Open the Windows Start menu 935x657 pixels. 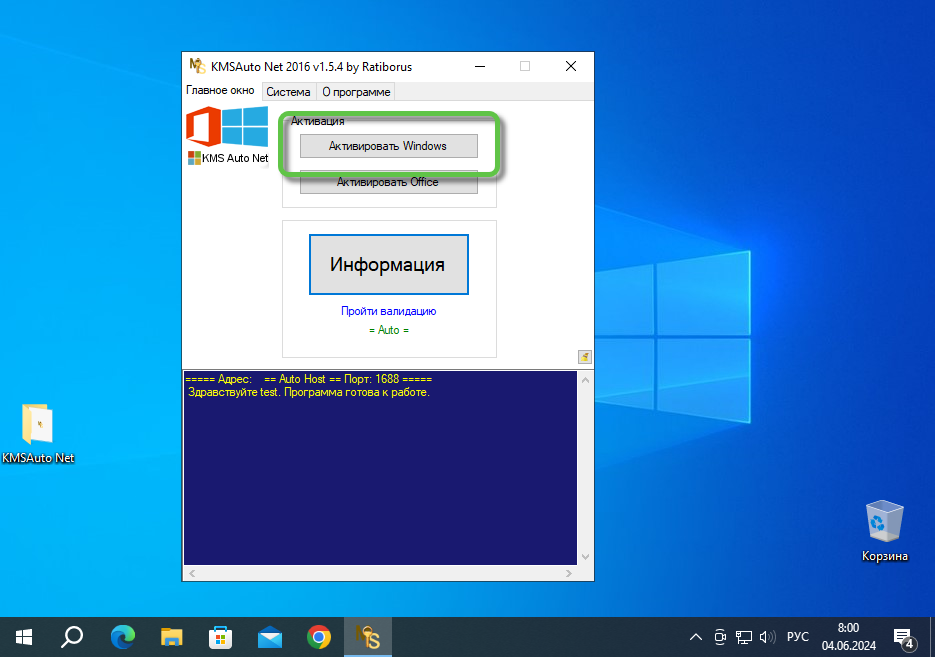(x=23, y=637)
